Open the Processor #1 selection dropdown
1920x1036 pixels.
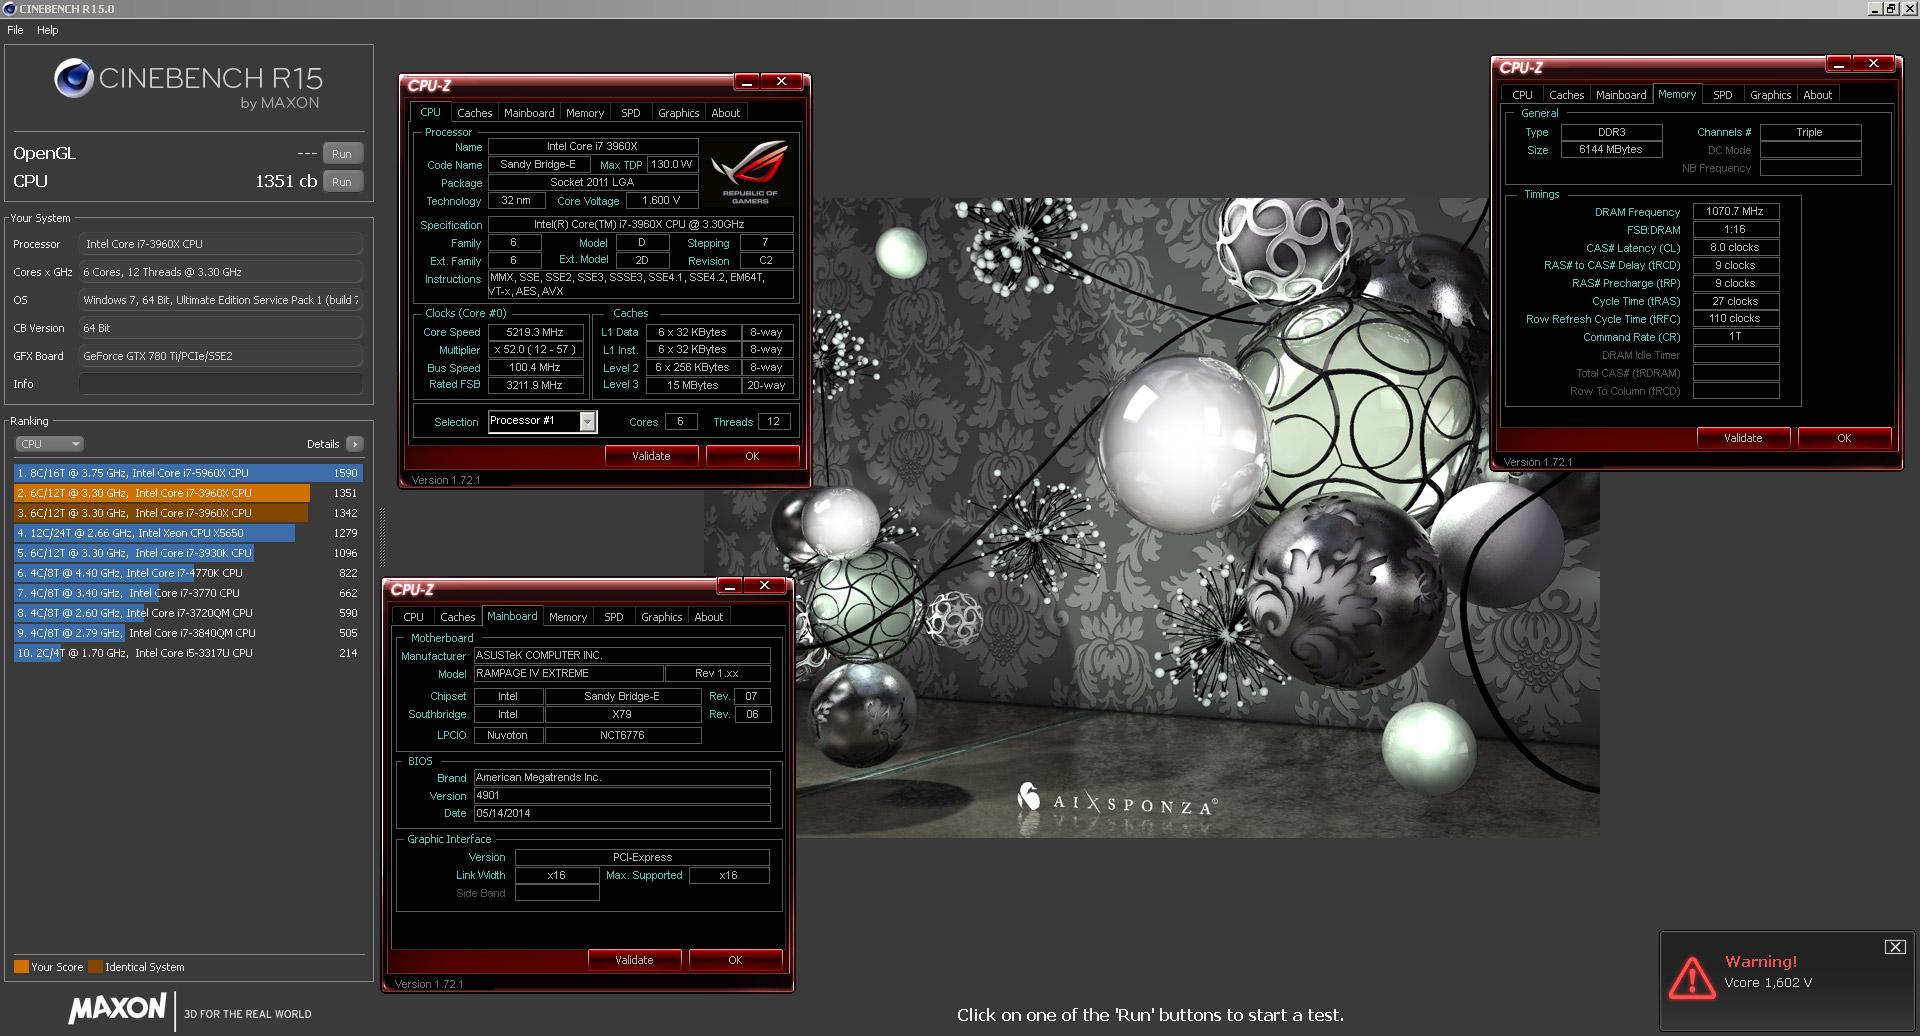click(x=588, y=421)
